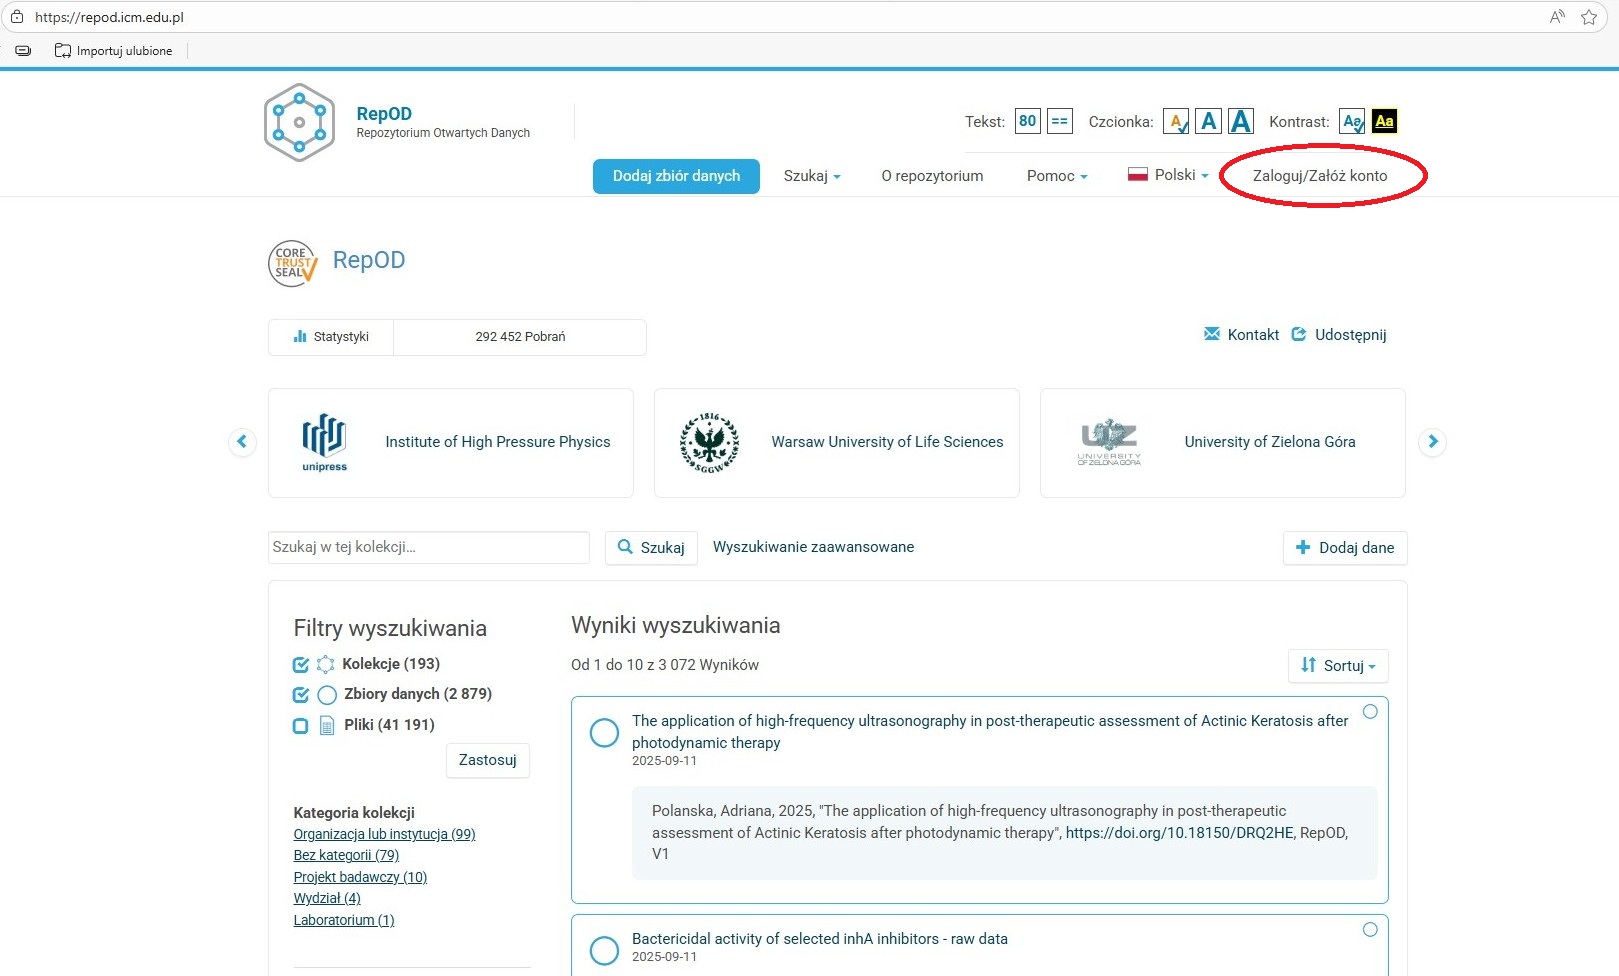Select the largest font size icon
The image size is (1619, 976).
(1240, 122)
